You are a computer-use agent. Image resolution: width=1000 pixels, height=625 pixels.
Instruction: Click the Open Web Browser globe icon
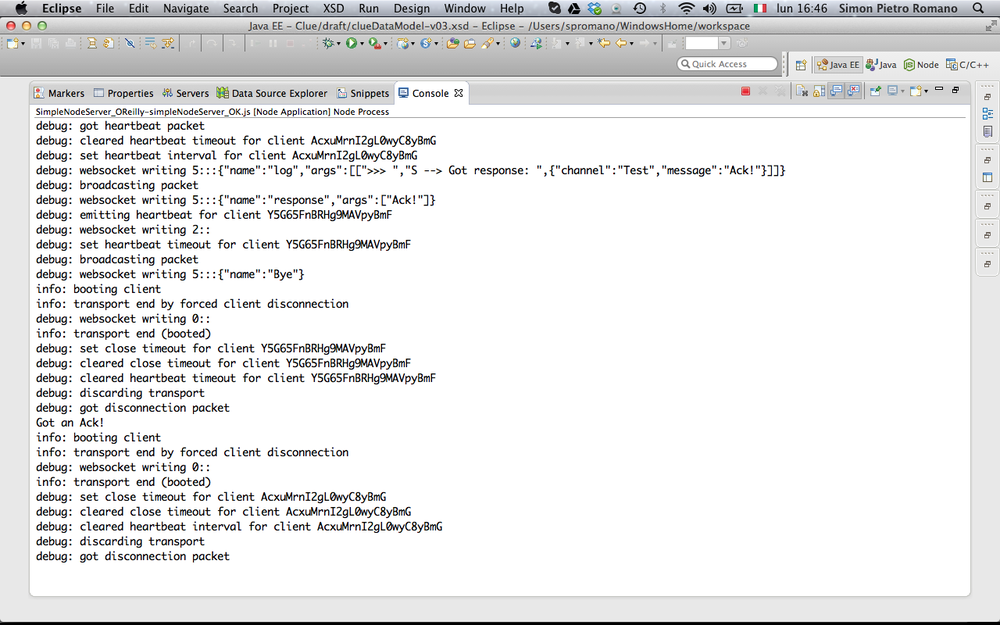515,44
